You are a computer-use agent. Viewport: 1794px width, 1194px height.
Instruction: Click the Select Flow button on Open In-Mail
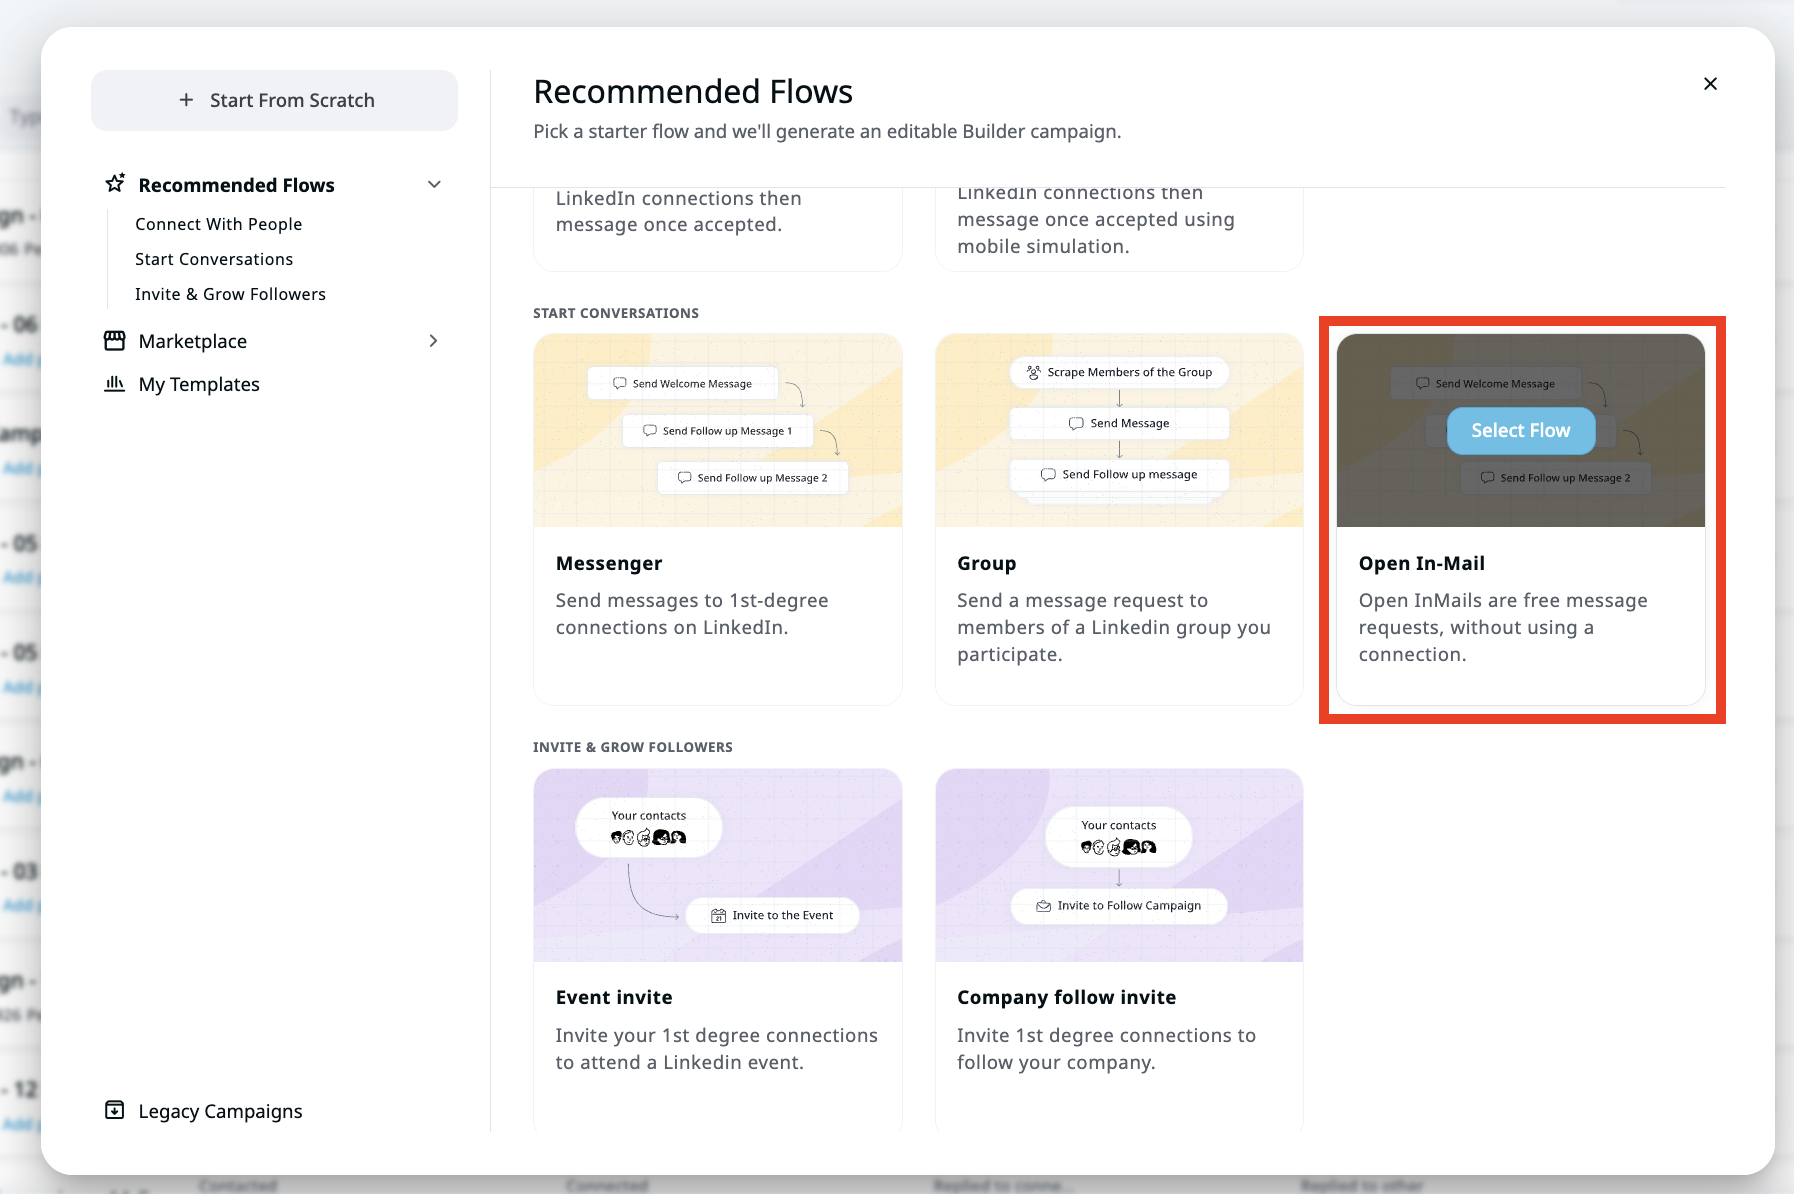(1520, 431)
